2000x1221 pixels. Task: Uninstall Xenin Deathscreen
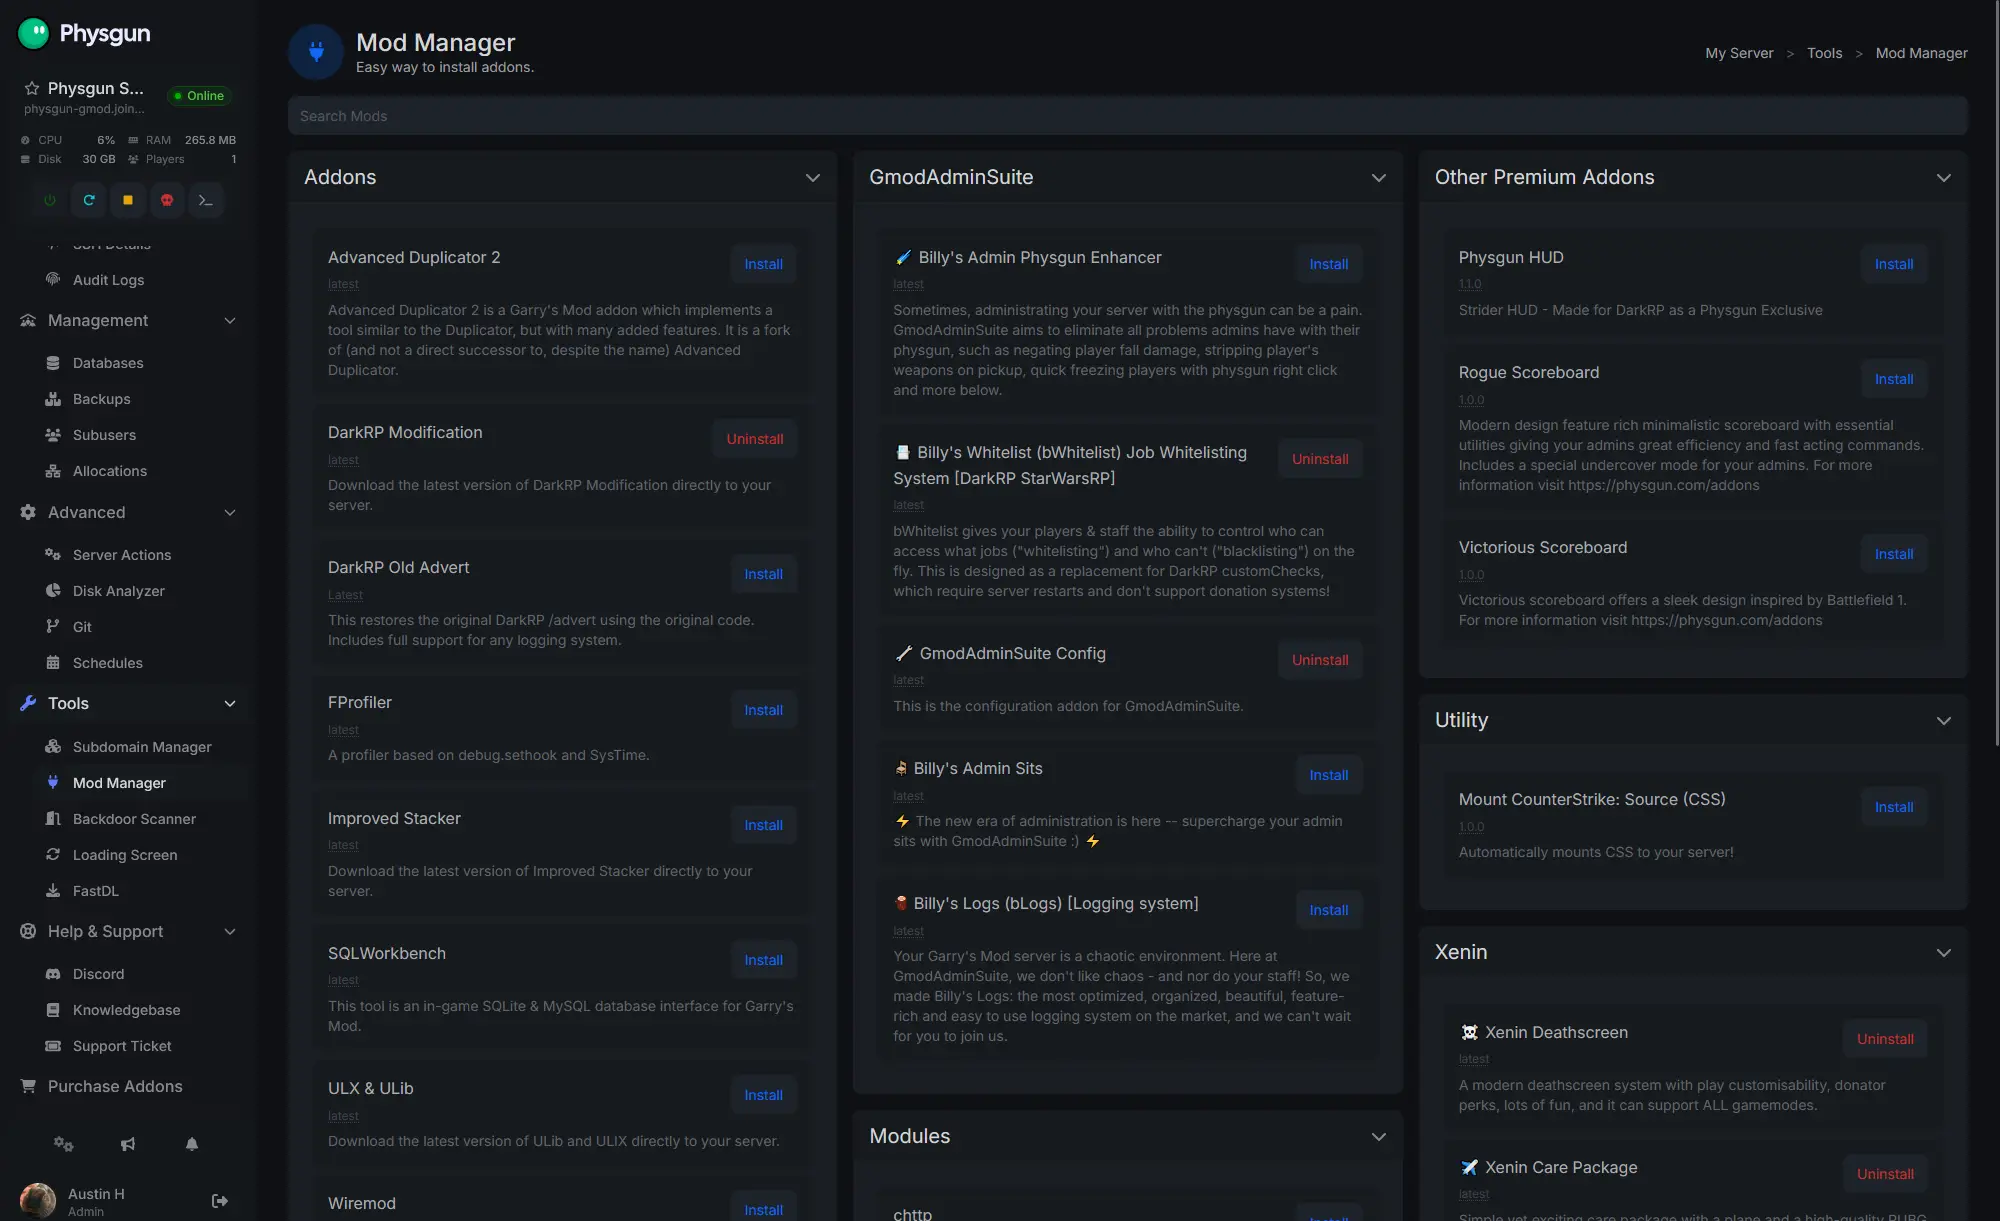coord(1885,1039)
